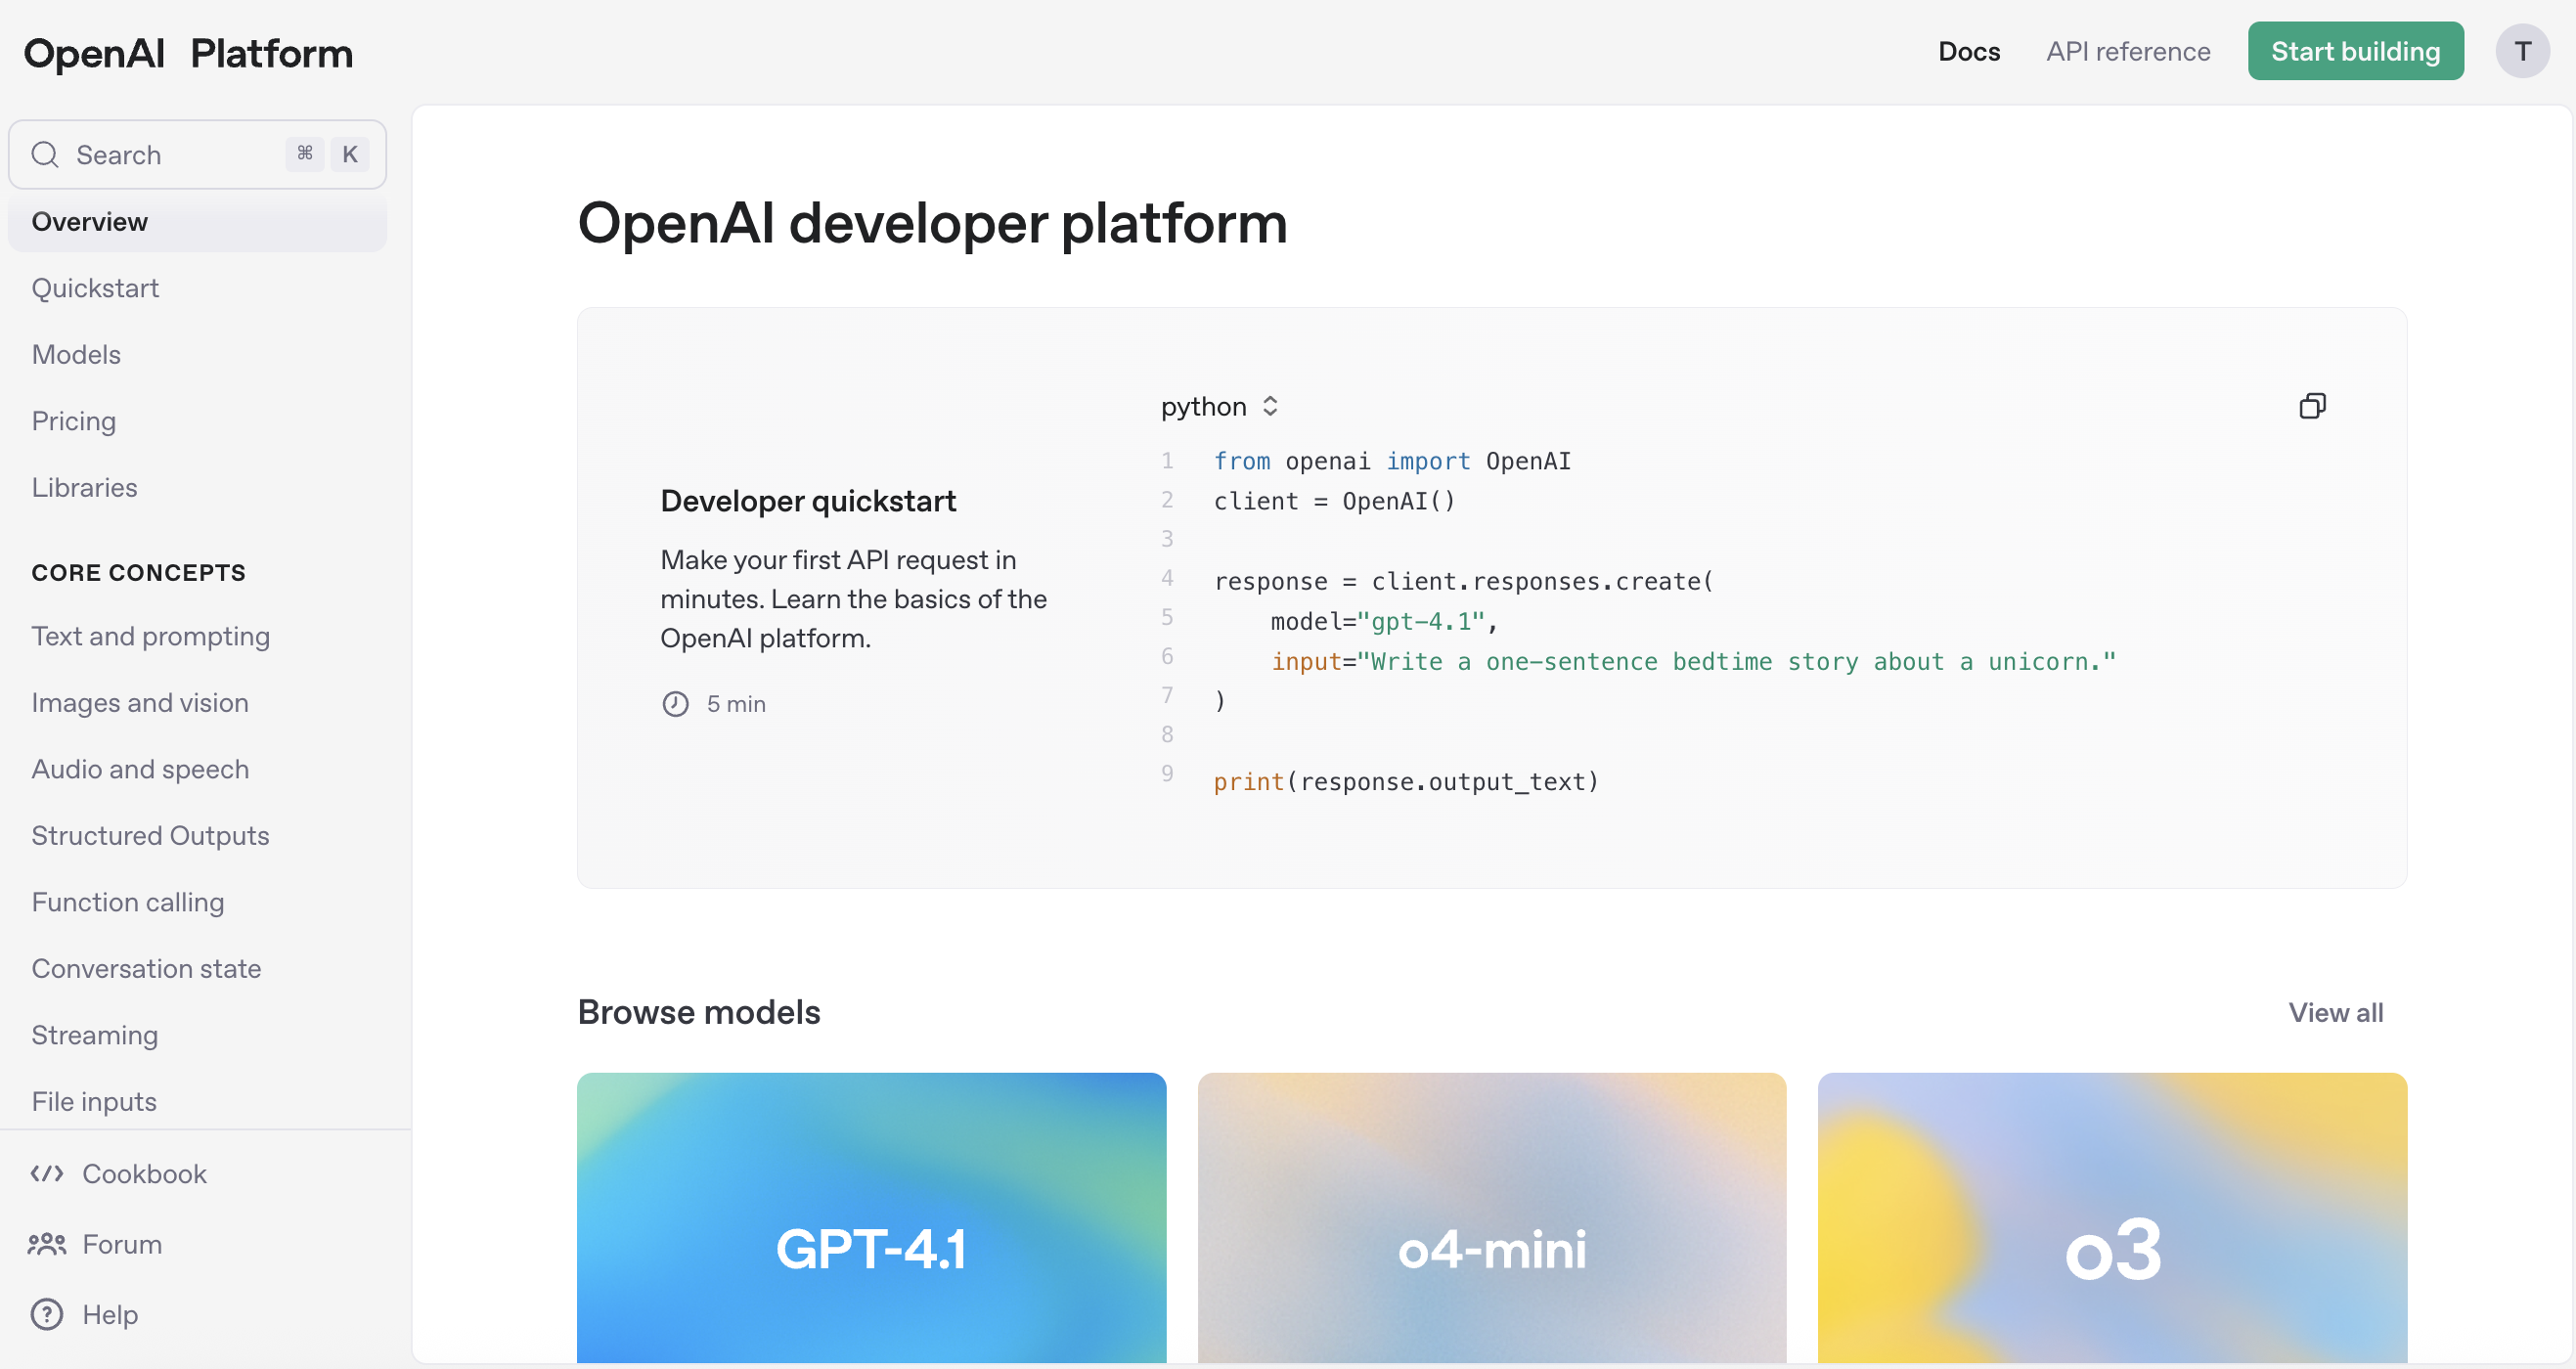The height and width of the screenshot is (1369, 2576).
Task: Click the Browse models heading
Action: pyautogui.click(x=699, y=1013)
